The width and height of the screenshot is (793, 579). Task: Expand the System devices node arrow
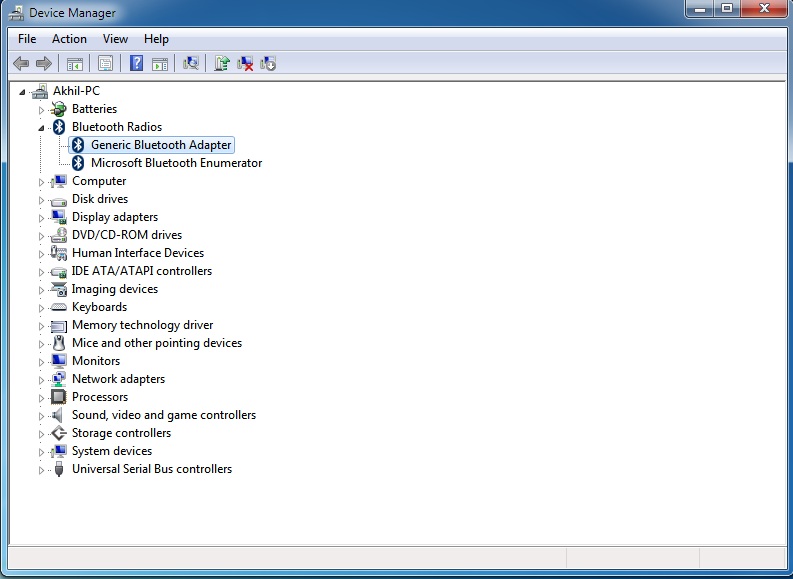coord(41,452)
